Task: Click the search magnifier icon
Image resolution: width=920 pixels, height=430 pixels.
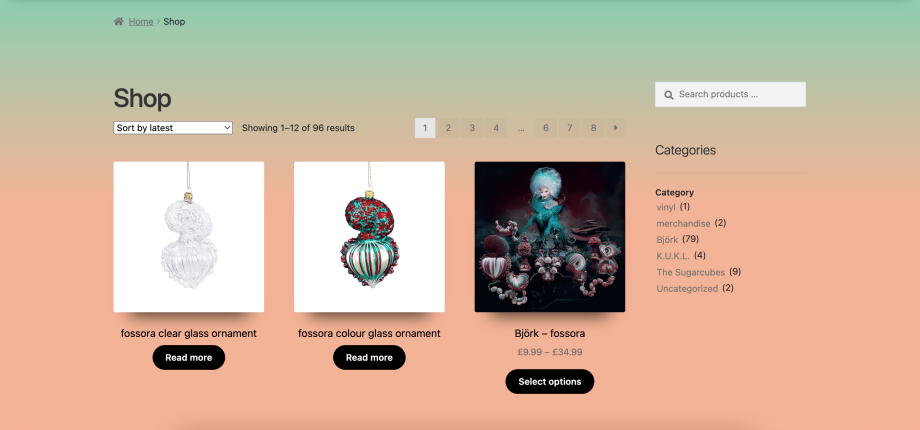Action: (668, 94)
